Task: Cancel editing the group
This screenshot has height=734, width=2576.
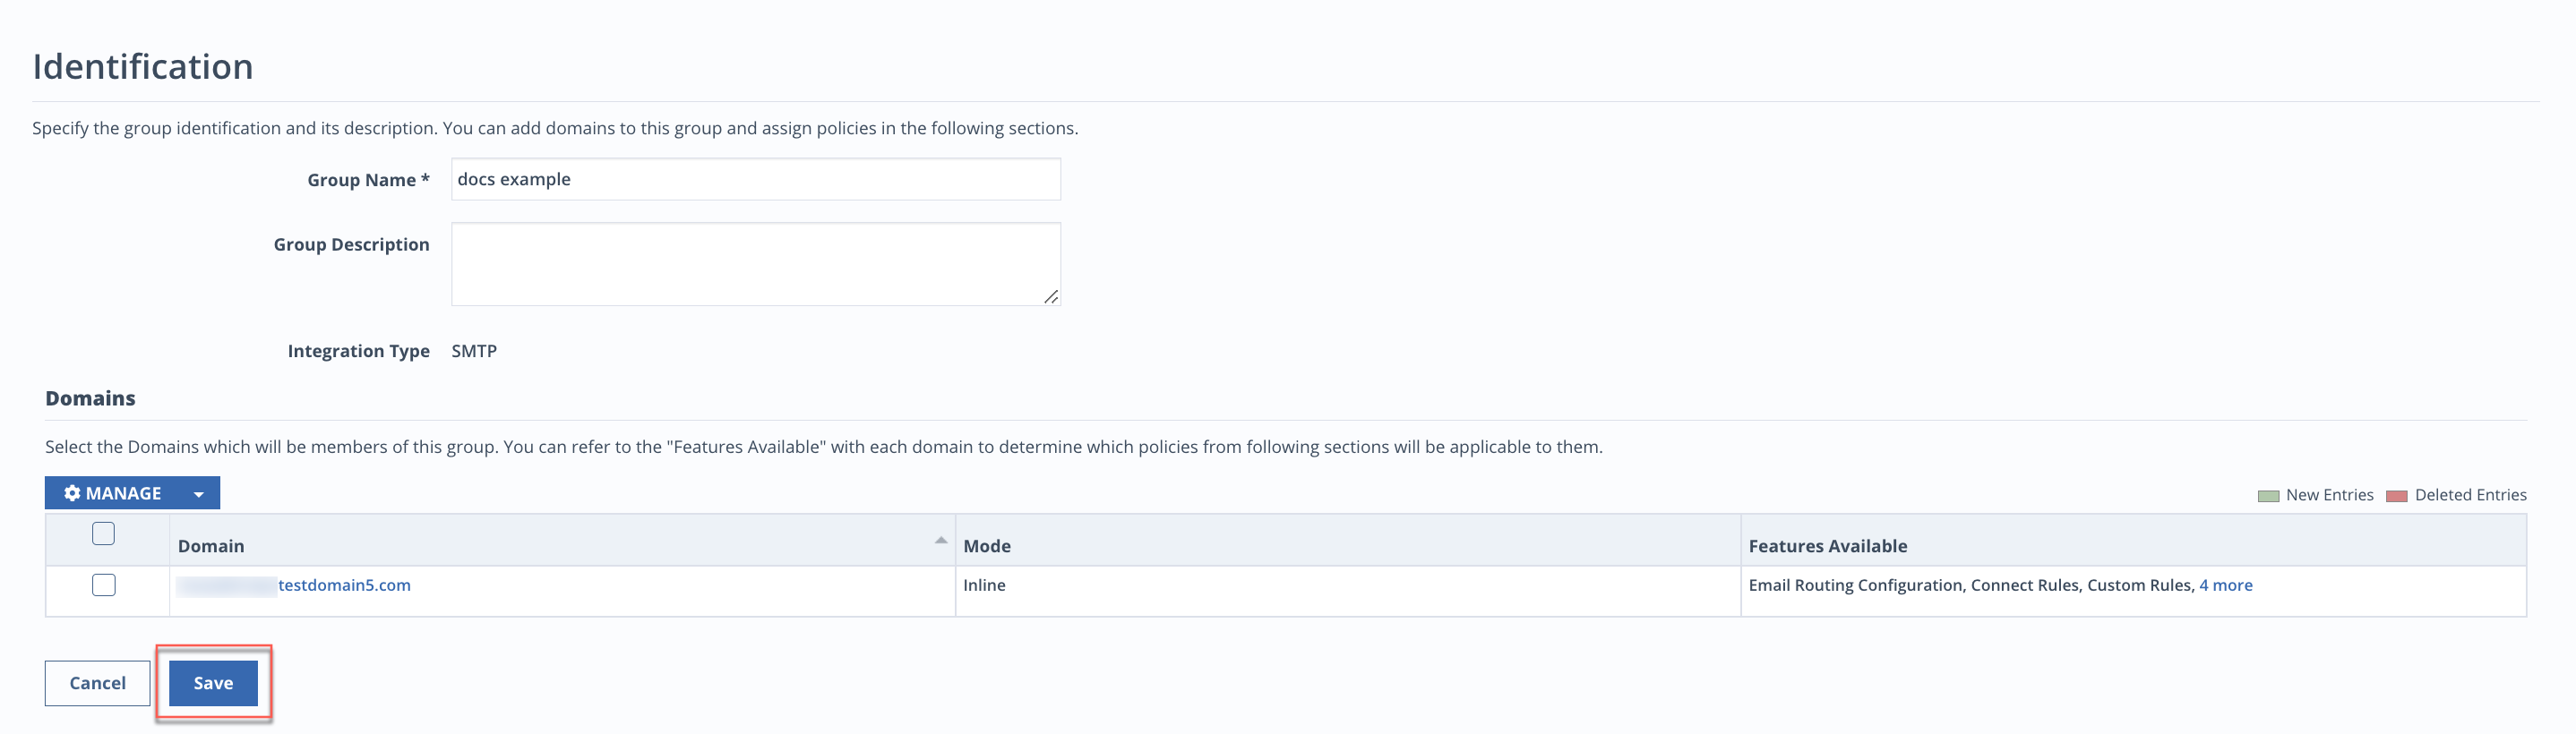Action: [x=97, y=683]
